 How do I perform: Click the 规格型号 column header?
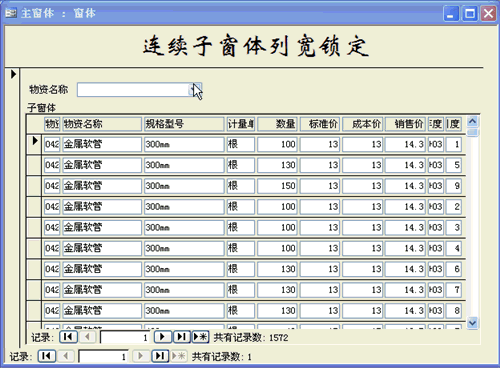184,124
